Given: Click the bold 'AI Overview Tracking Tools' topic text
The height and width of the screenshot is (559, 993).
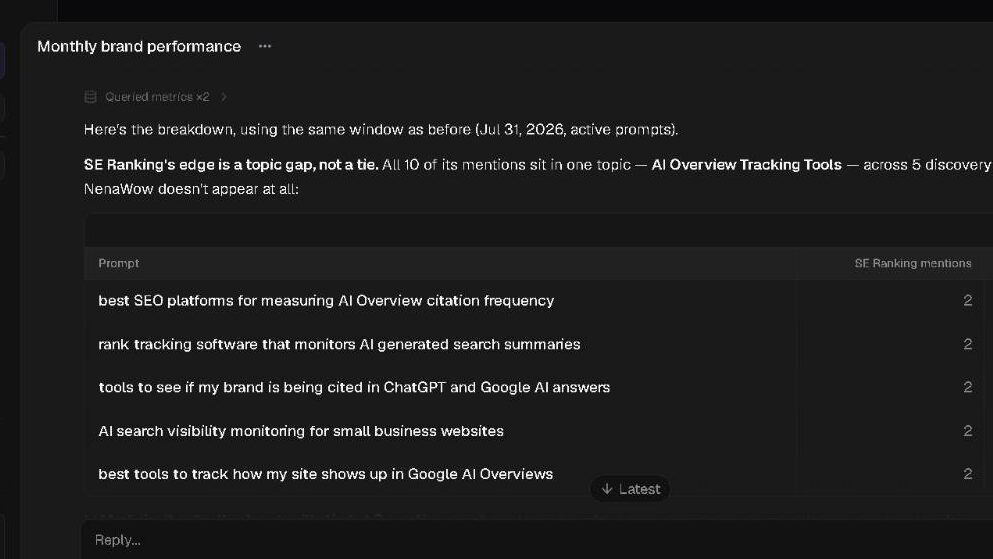Looking at the screenshot, I should point(746,165).
